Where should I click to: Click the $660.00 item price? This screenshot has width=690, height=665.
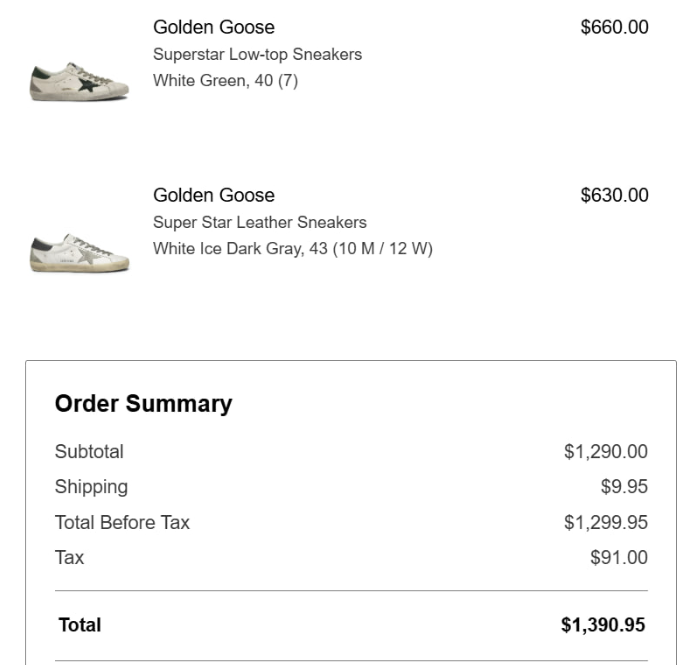click(x=614, y=27)
